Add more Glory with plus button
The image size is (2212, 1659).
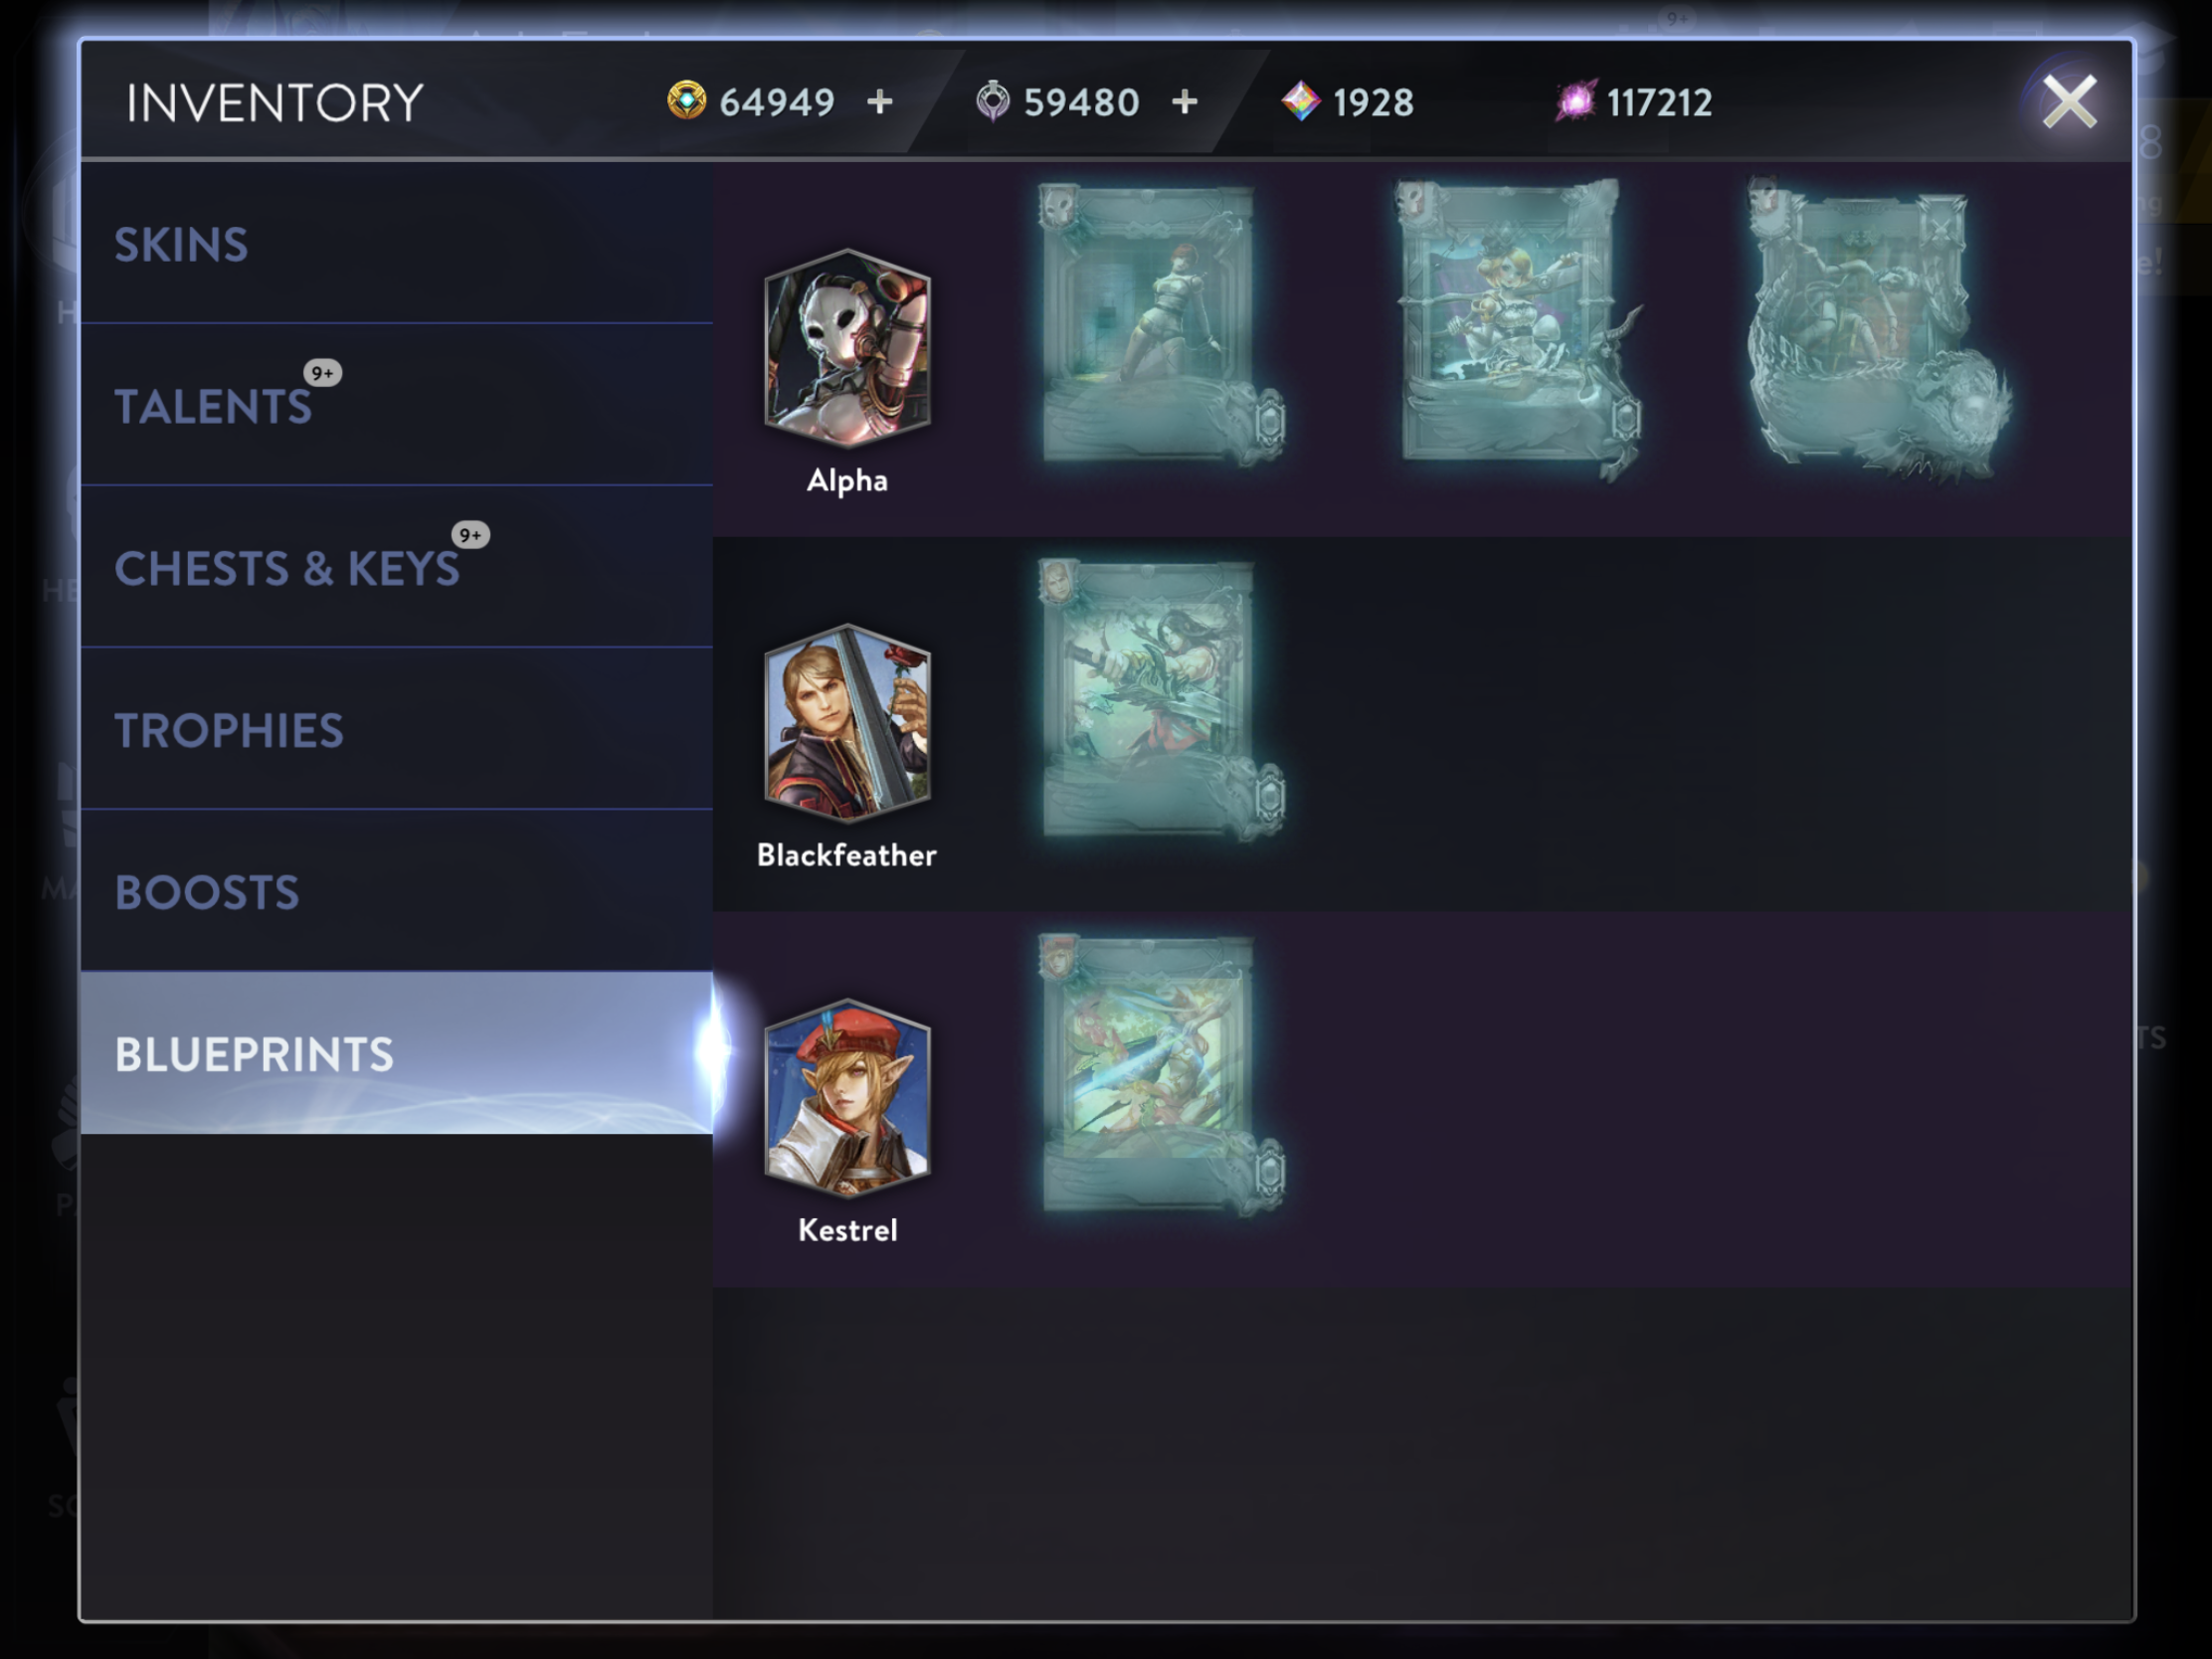[x=880, y=101]
